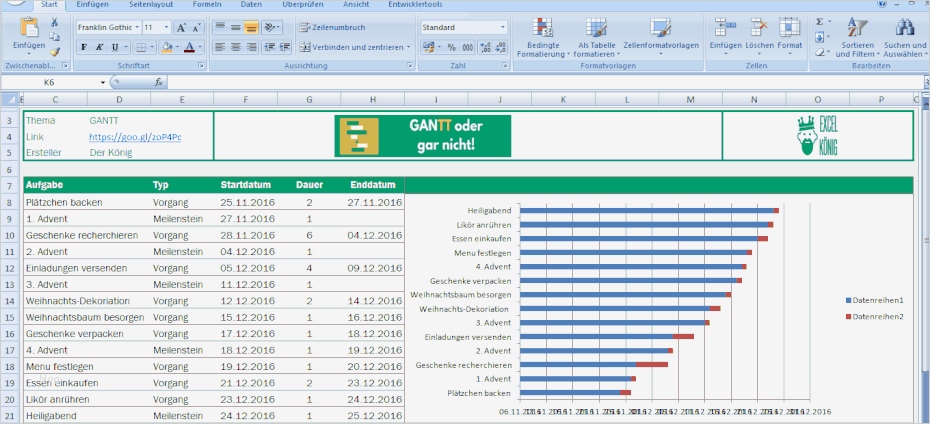Screen dimensions: 930x424
Task: Toggle bold formatting
Action: [84, 47]
